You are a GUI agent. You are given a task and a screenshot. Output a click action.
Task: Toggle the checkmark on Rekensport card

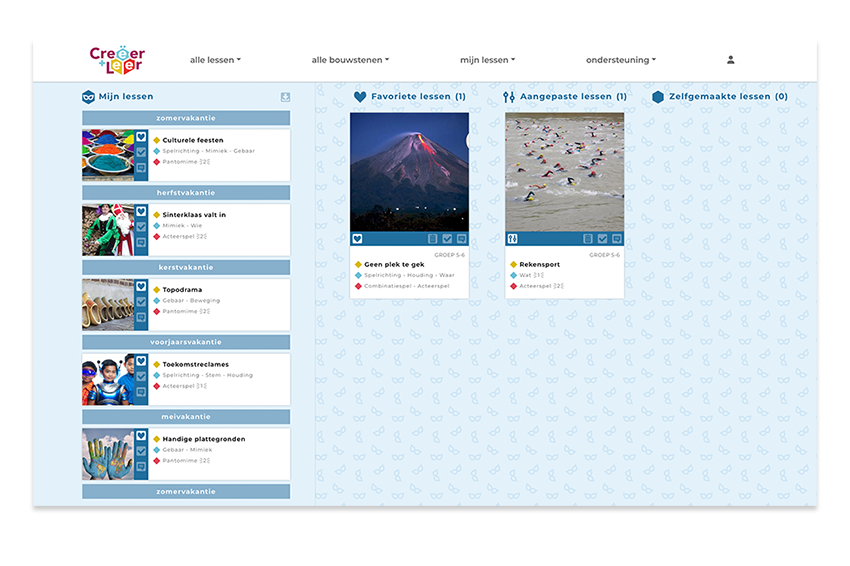602,239
